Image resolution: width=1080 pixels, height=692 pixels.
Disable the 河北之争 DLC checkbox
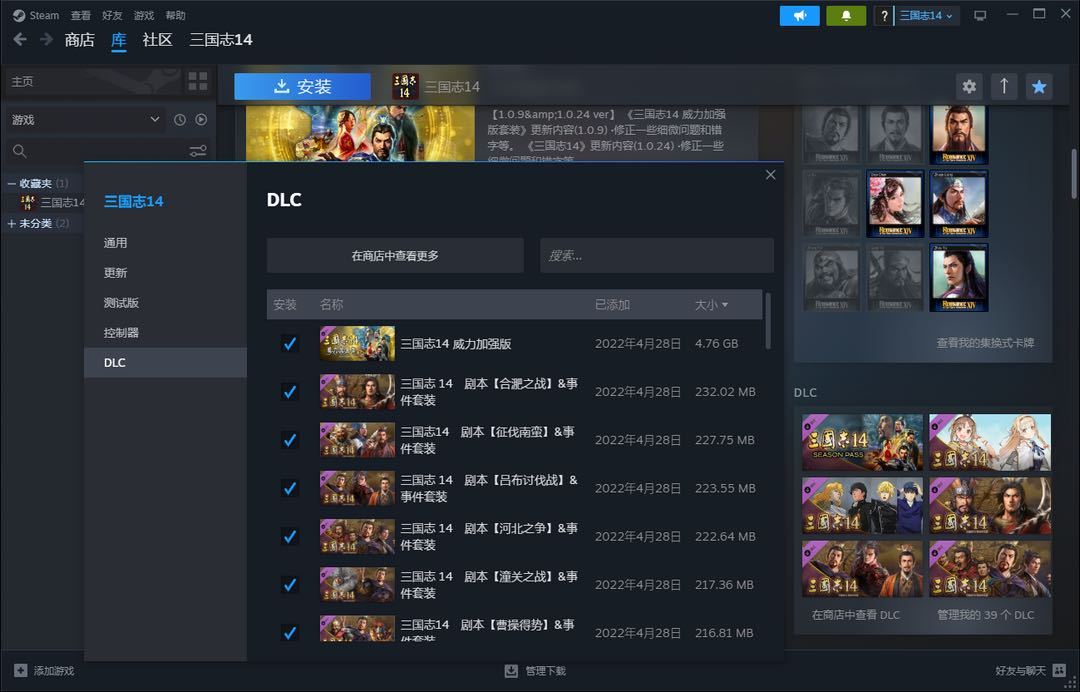290,536
